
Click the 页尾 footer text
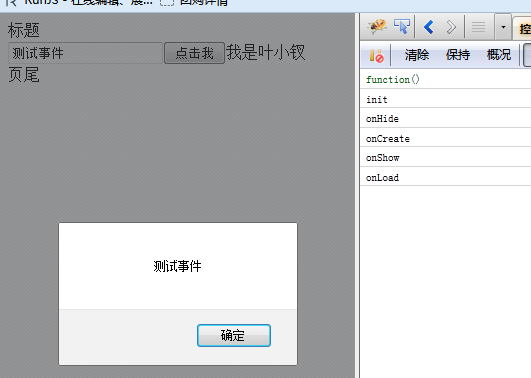coord(24,75)
